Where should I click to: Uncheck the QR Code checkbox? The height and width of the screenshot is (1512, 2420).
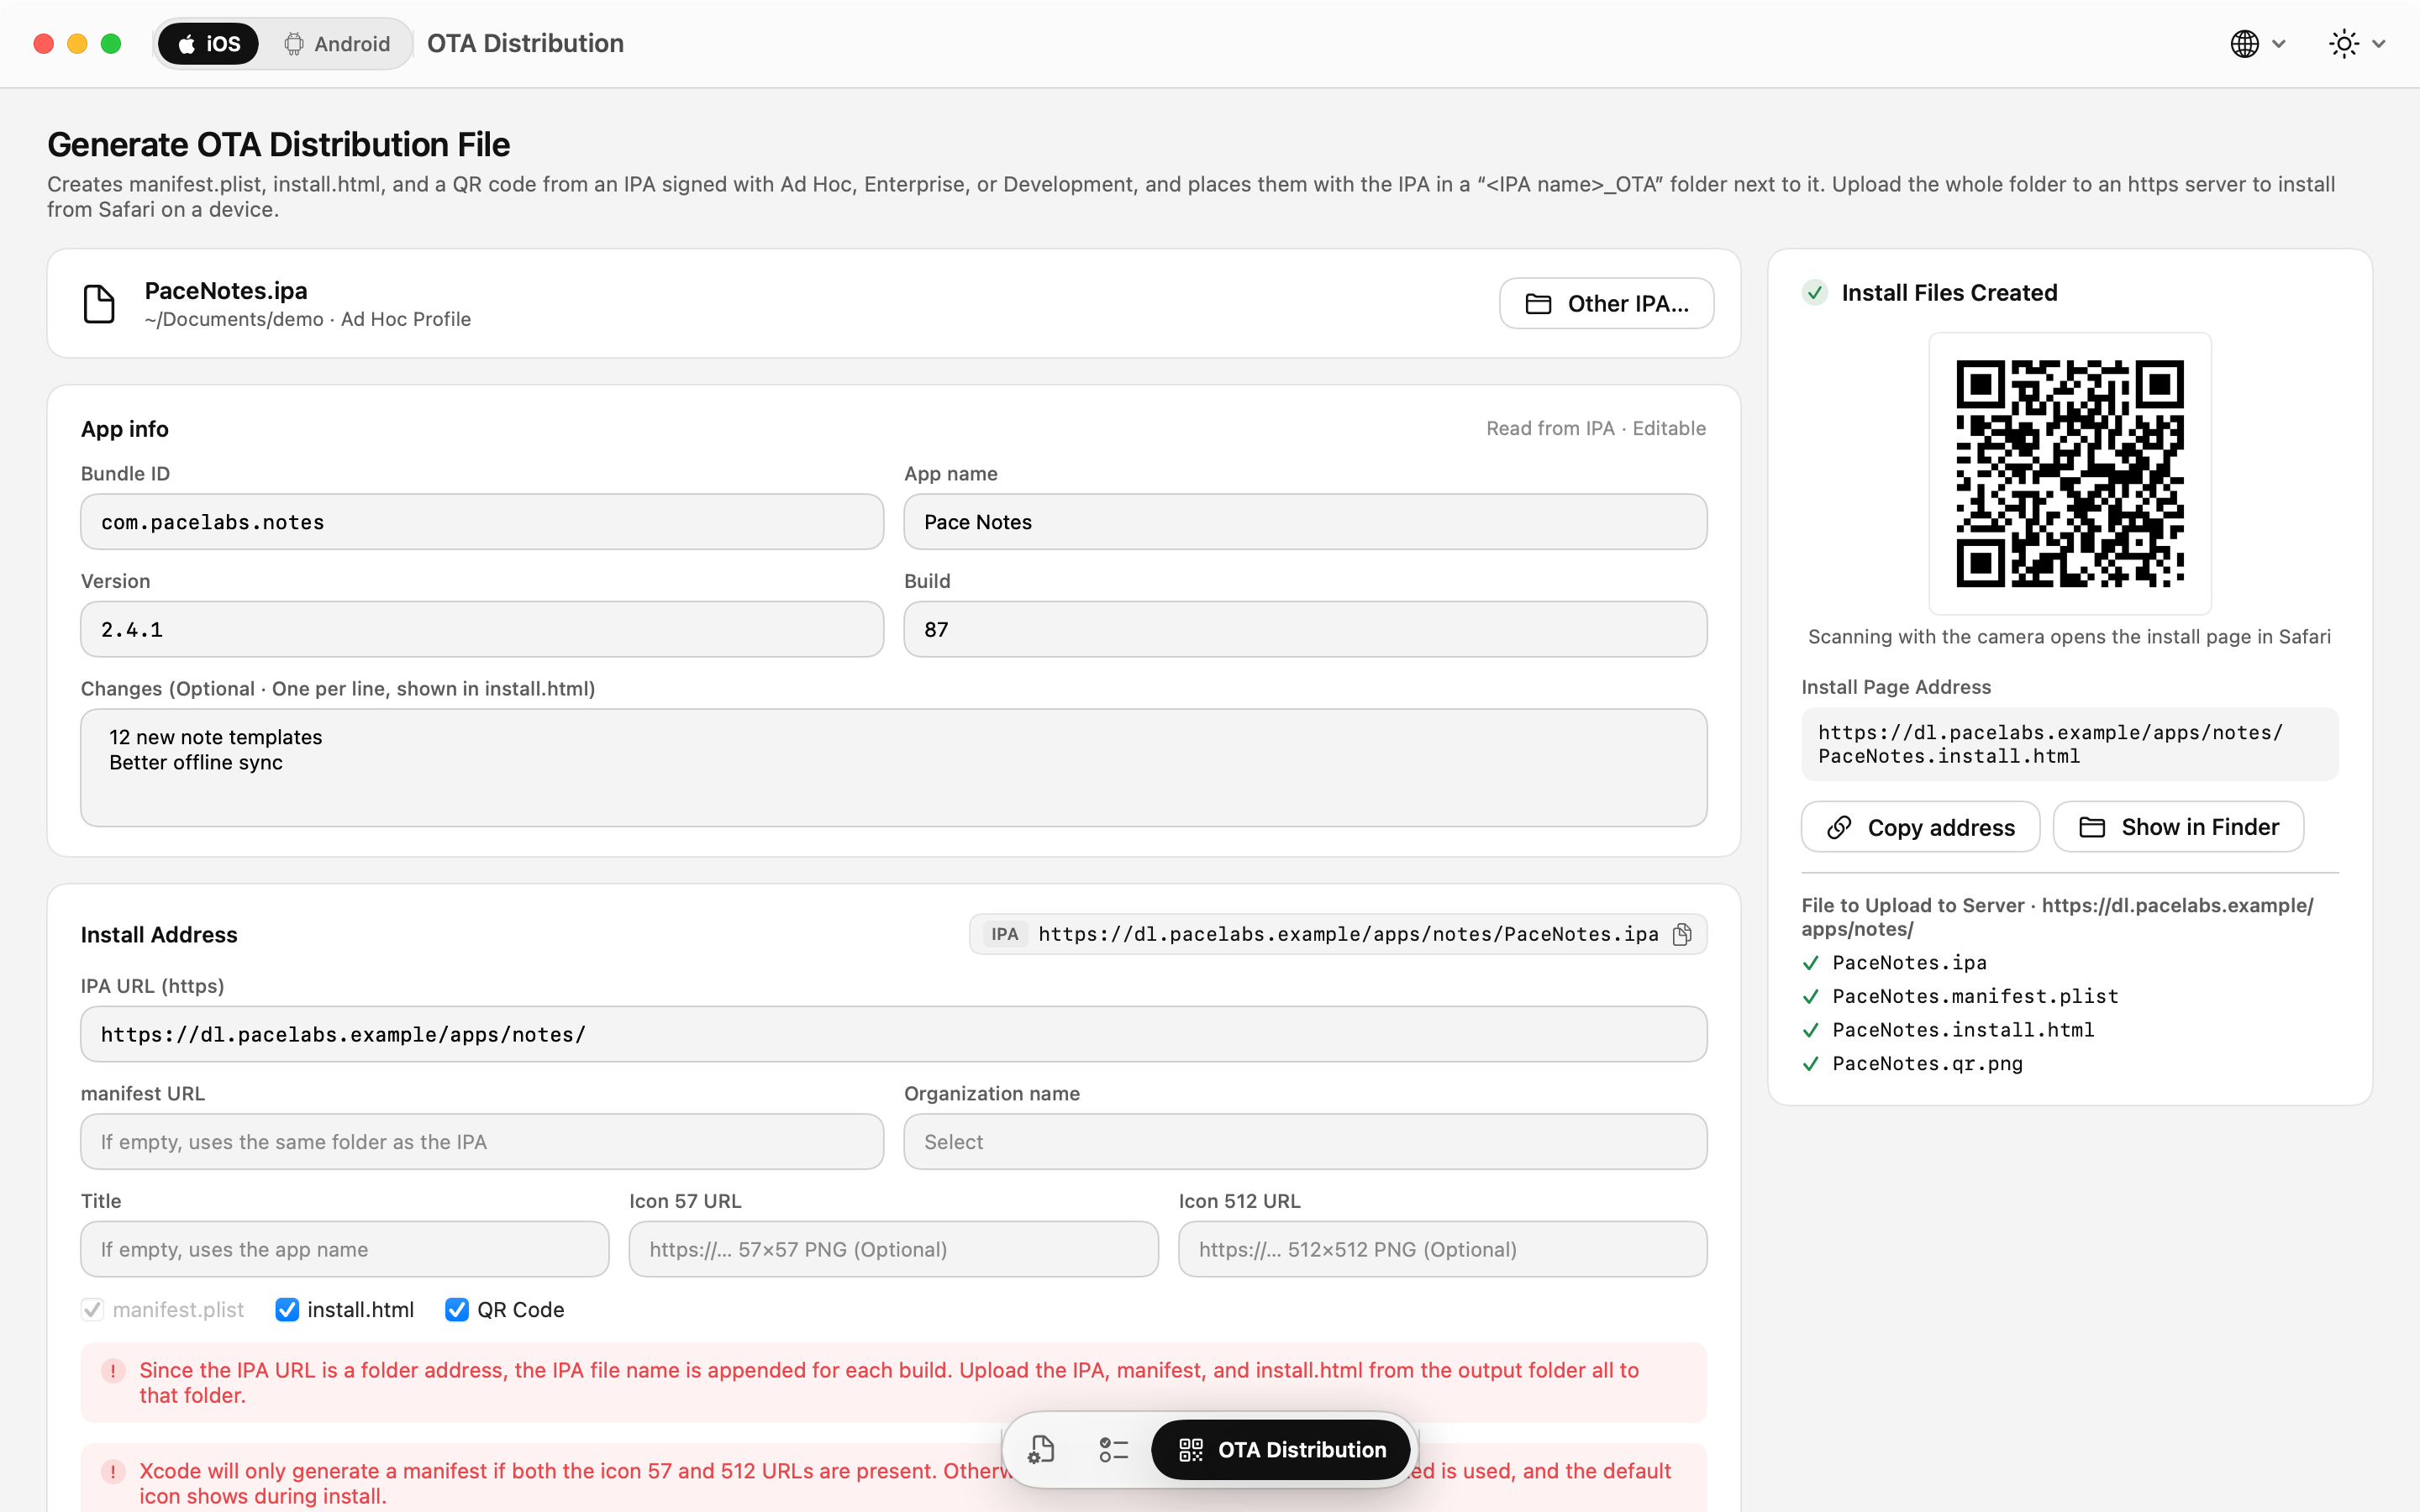[x=457, y=1310]
